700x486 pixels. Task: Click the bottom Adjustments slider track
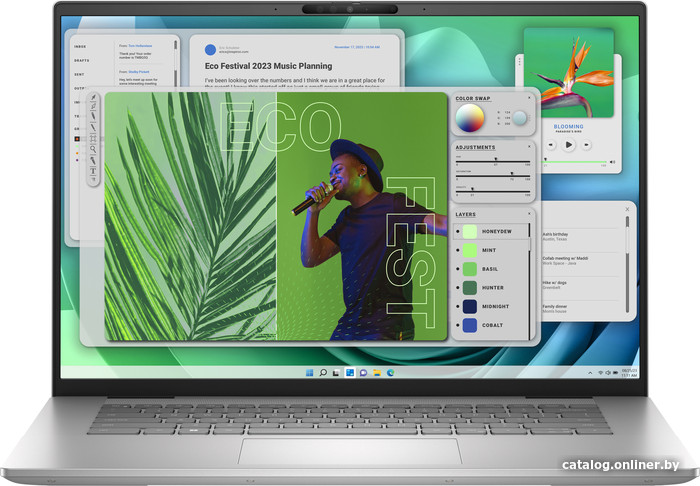pyautogui.click(x=493, y=191)
